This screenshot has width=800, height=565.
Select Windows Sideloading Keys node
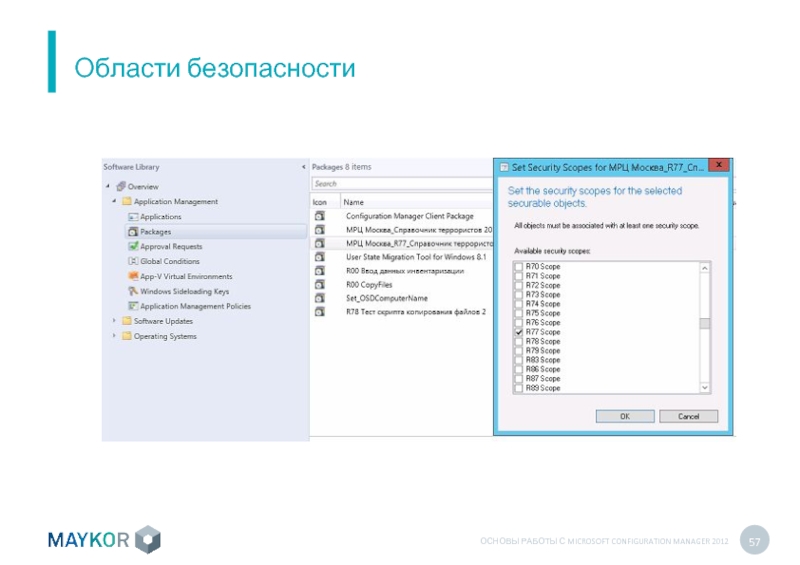(x=185, y=291)
